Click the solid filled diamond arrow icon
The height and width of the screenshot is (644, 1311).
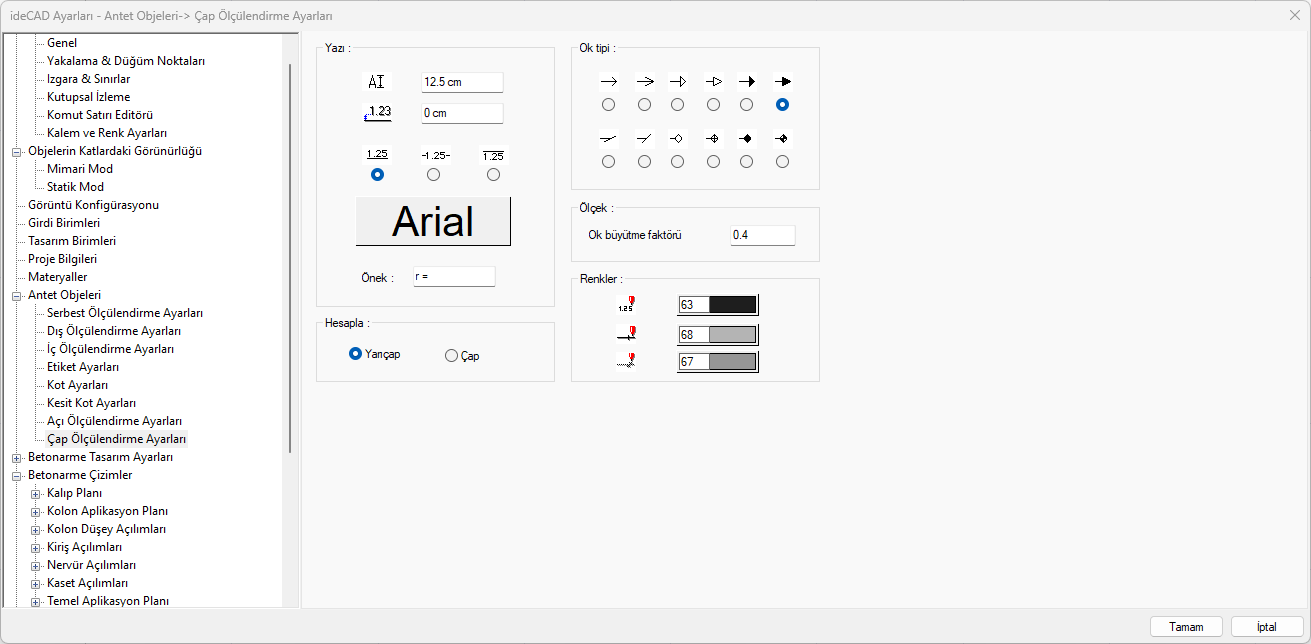pyautogui.click(x=746, y=139)
